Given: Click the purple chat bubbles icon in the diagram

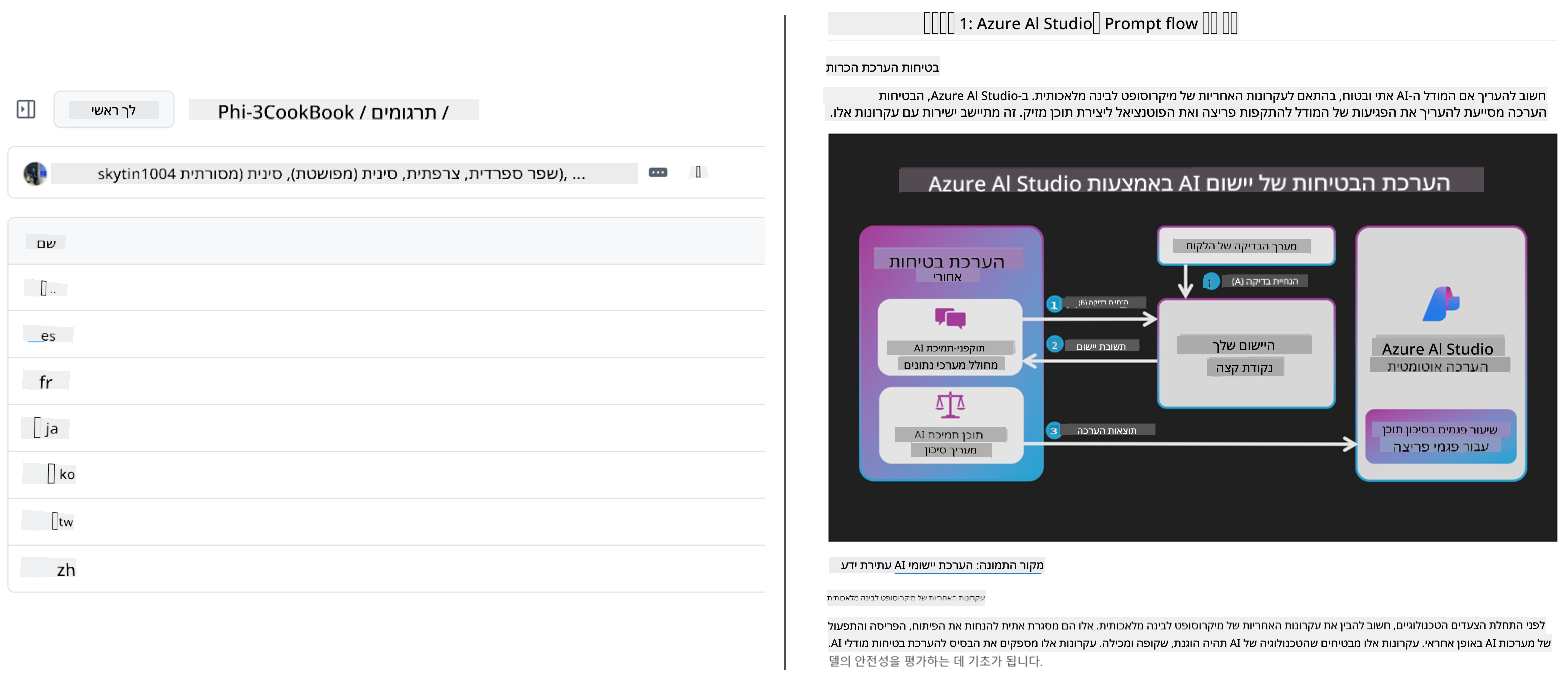Looking at the screenshot, I should [x=950, y=319].
